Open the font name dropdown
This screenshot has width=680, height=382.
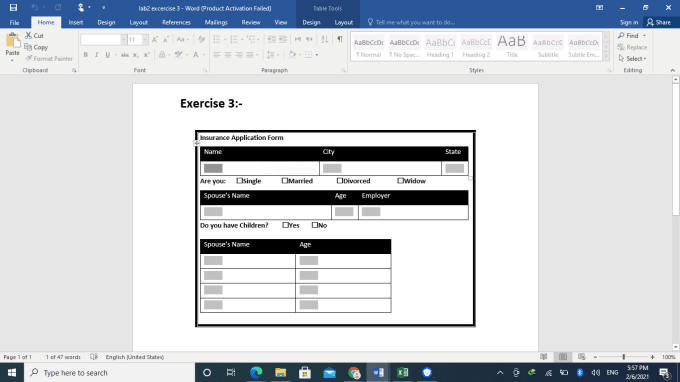(x=124, y=39)
